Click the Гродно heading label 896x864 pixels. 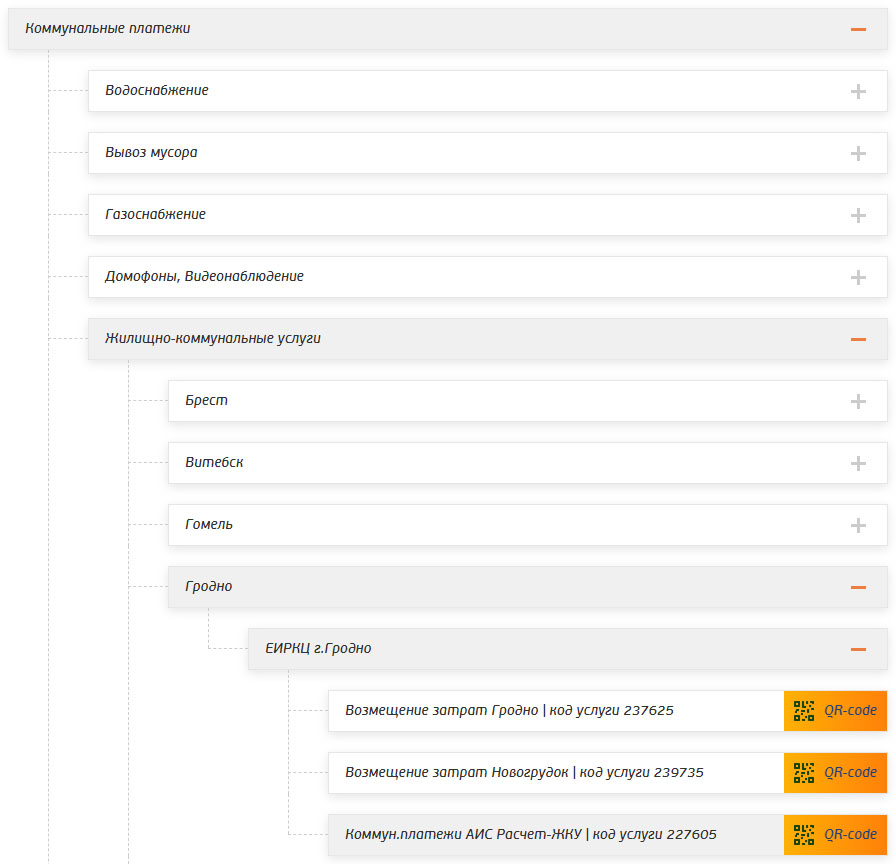pyautogui.click(x=209, y=587)
